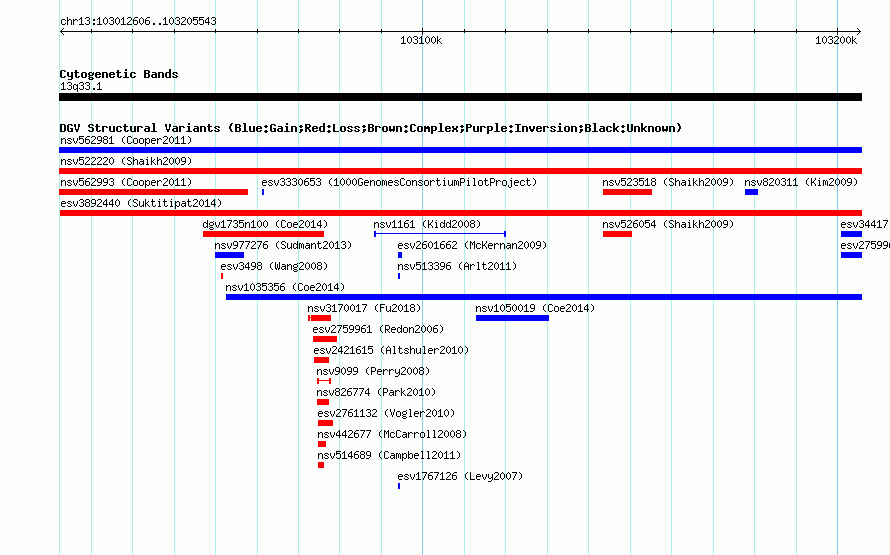
Task: Open esv3330653 (1000GenomesConsortiumPilotProject) variant
Action: pos(399,182)
